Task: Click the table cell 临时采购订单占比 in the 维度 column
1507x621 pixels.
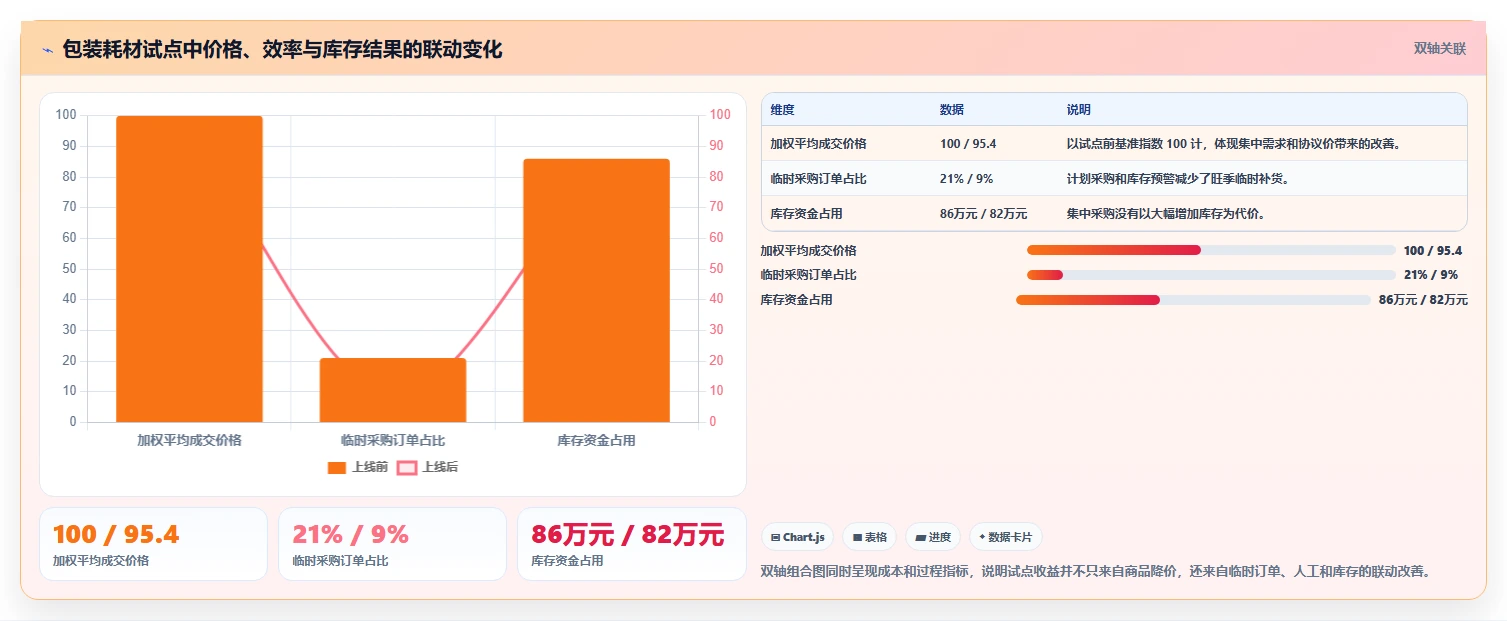Action: [x=818, y=179]
